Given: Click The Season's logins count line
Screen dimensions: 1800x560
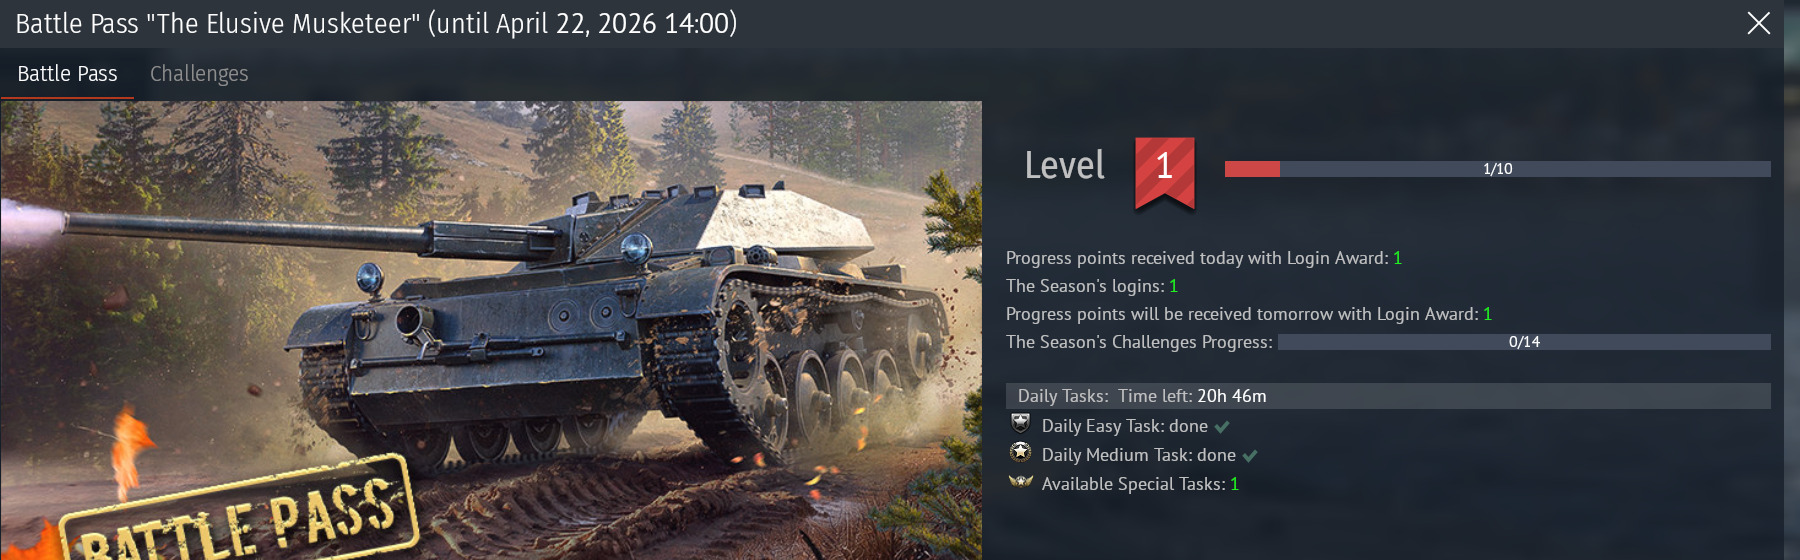Looking at the screenshot, I should click(x=1092, y=286).
